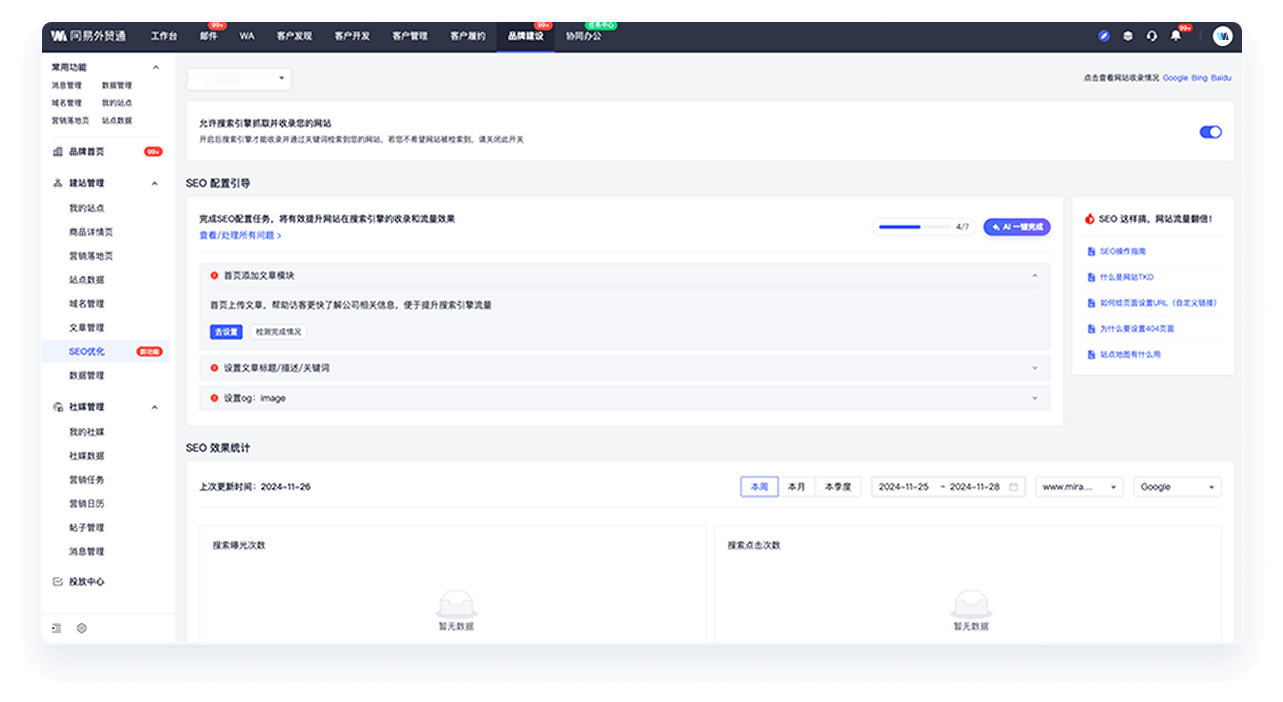Click the 查看/处理所有问题 link
1283x702 pixels.
coord(240,235)
